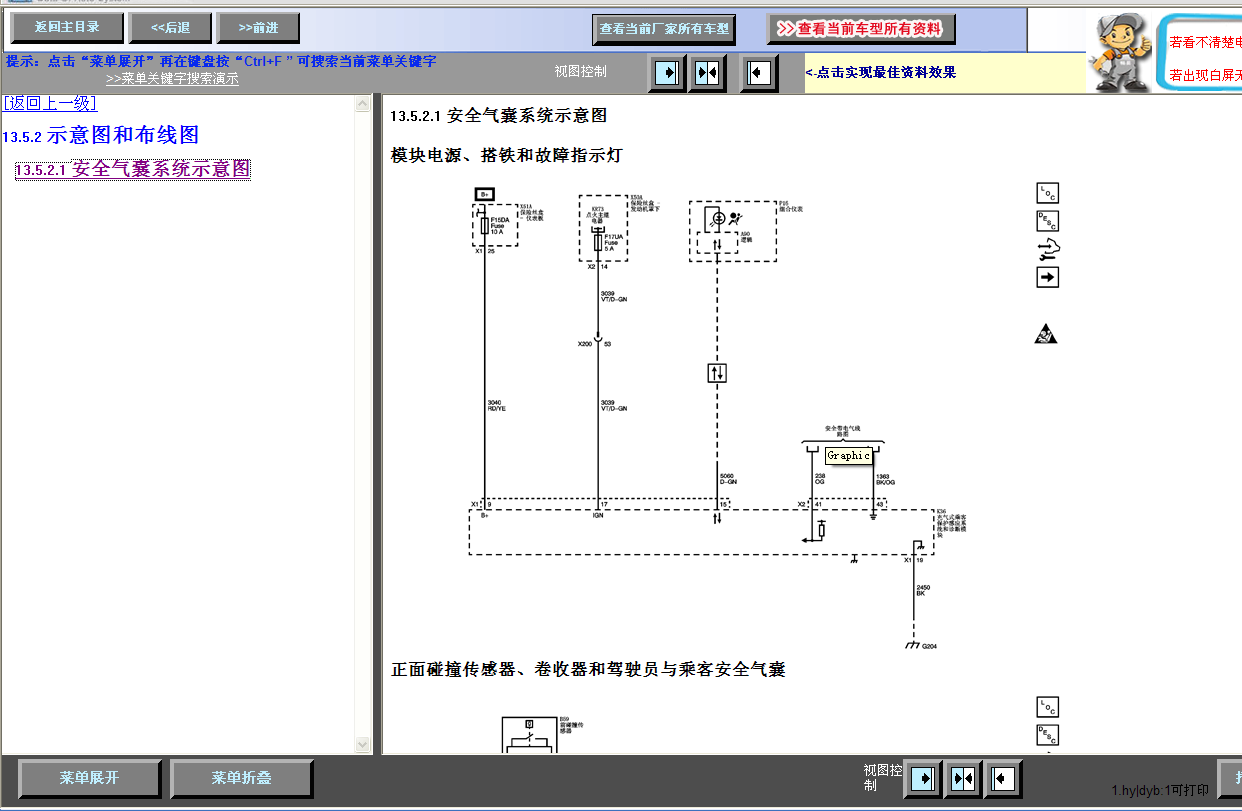Image resolution: width=1242 pixels, height=811 pixels.
Task: Click right-arrow view icon in top 视图控制 group
Action: [x=667, y=73]
